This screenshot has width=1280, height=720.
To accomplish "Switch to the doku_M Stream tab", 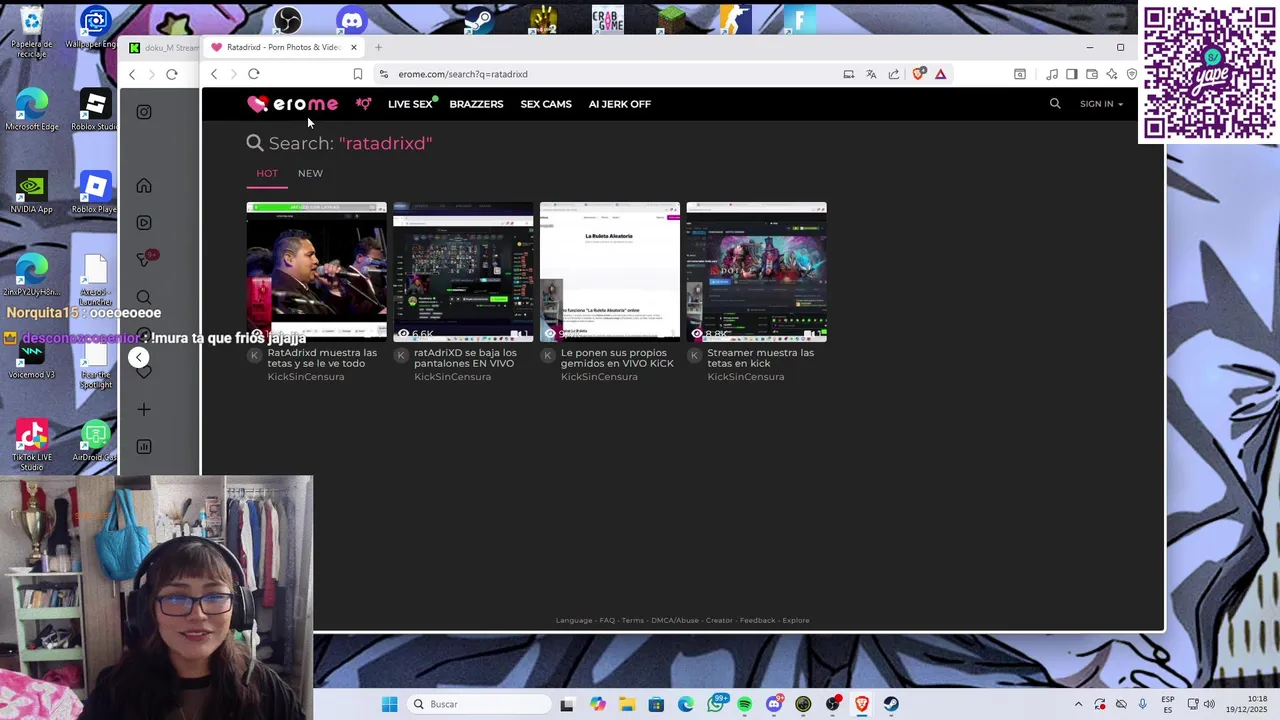I will point(164,47).
